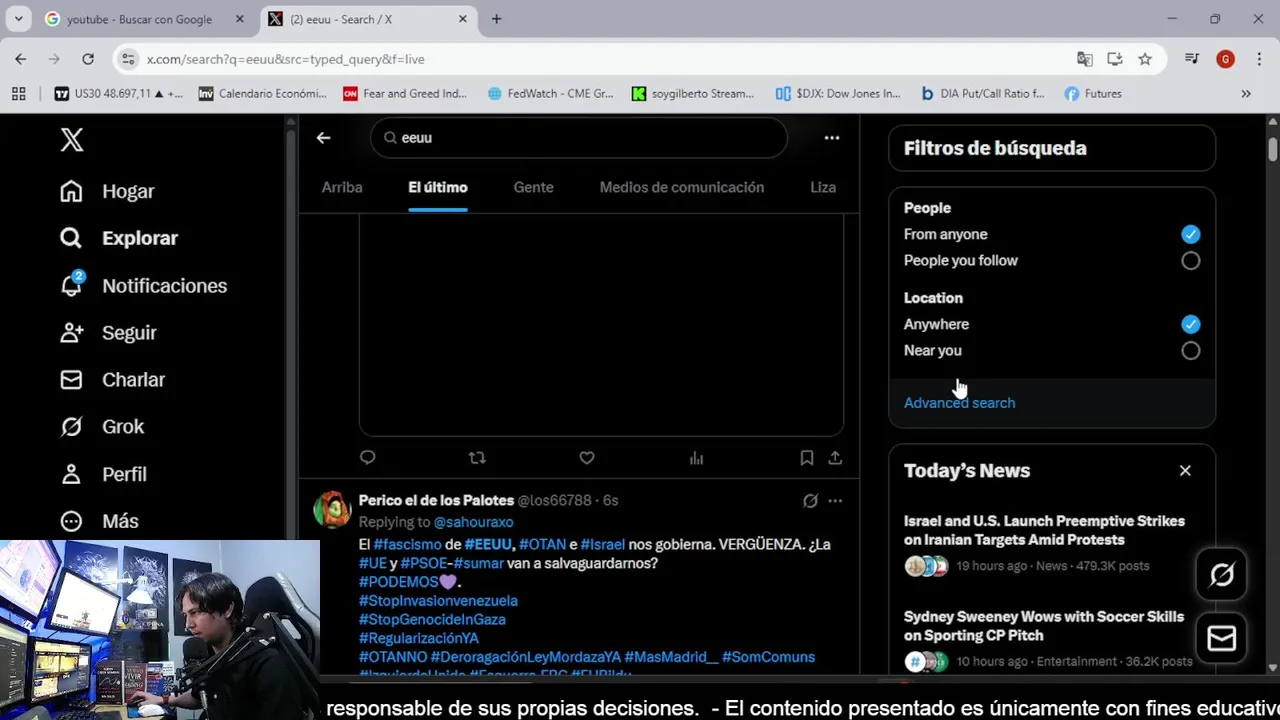Open more menu on Perico's post
The height and width of the screenshot is (720, 1280).
click(x=835, y=501)
